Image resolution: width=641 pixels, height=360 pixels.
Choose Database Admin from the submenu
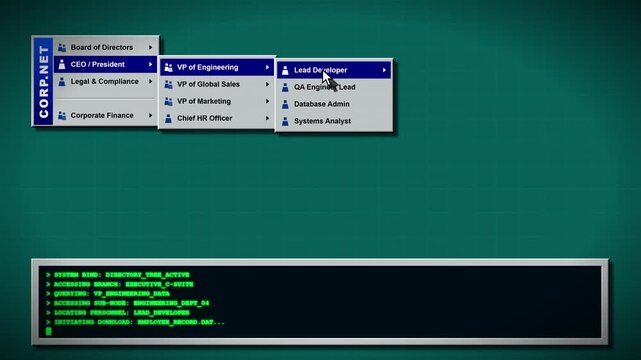tap(334, 104)
